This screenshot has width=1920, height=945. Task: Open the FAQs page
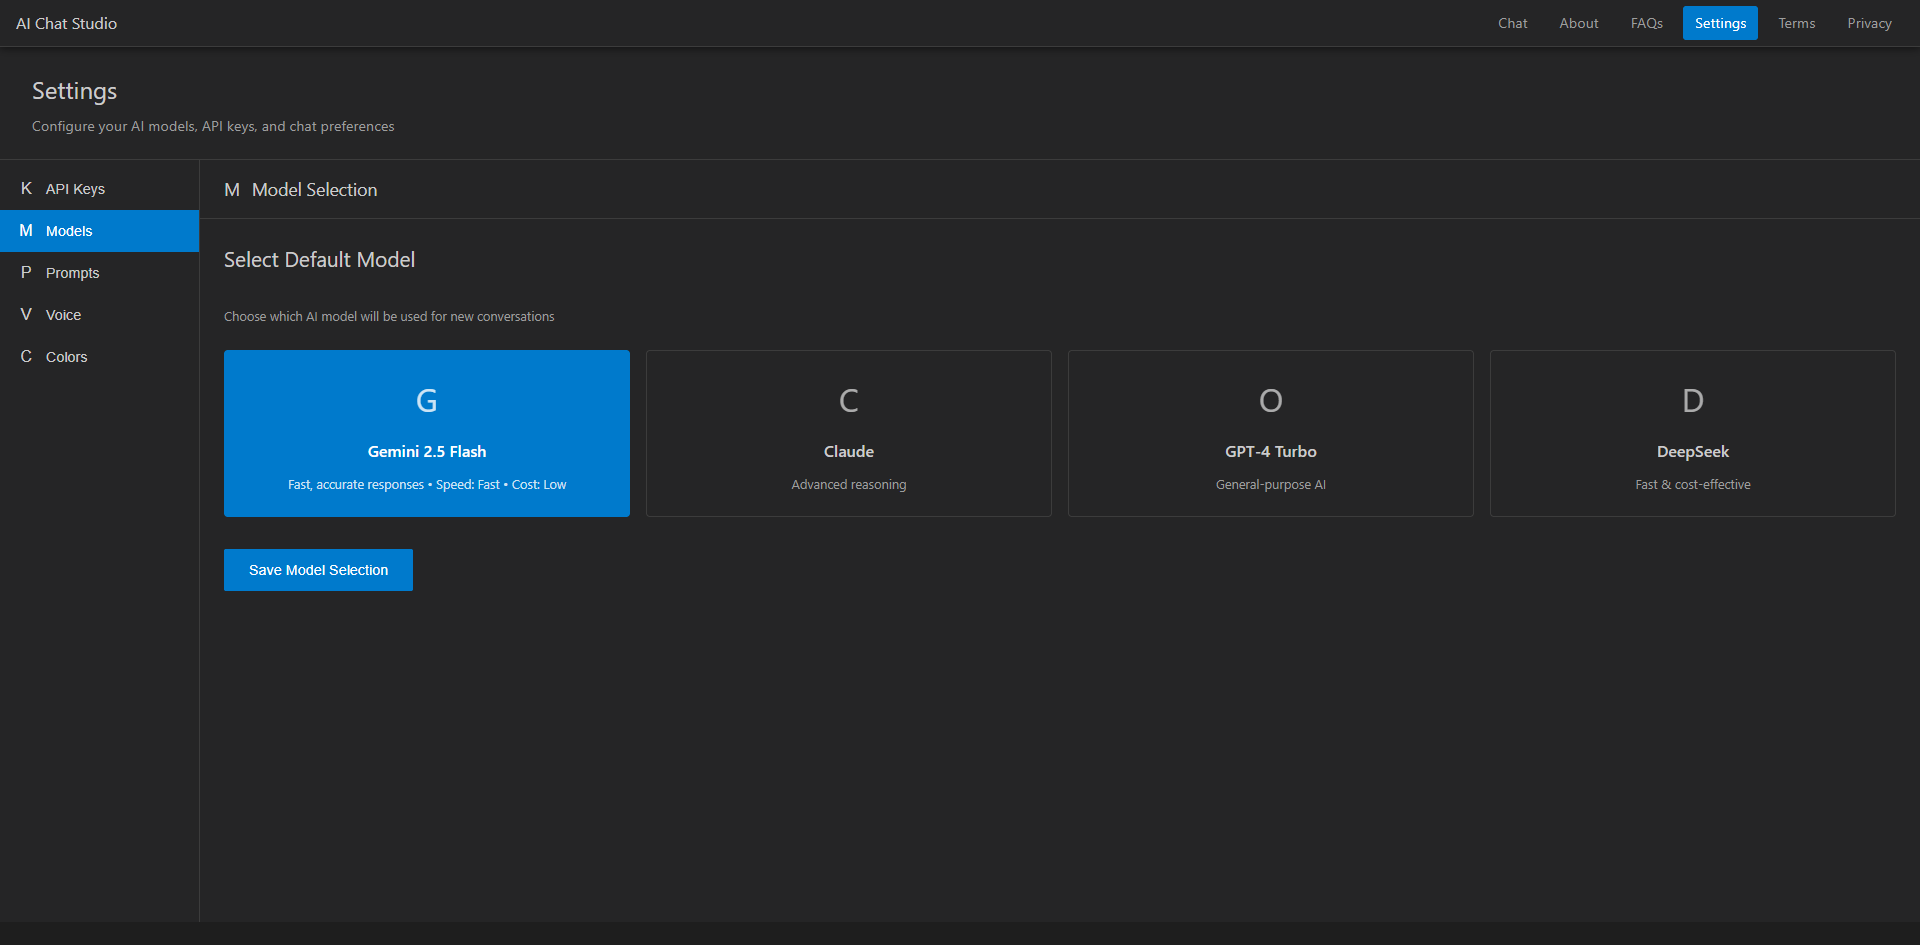[1645, 22]
